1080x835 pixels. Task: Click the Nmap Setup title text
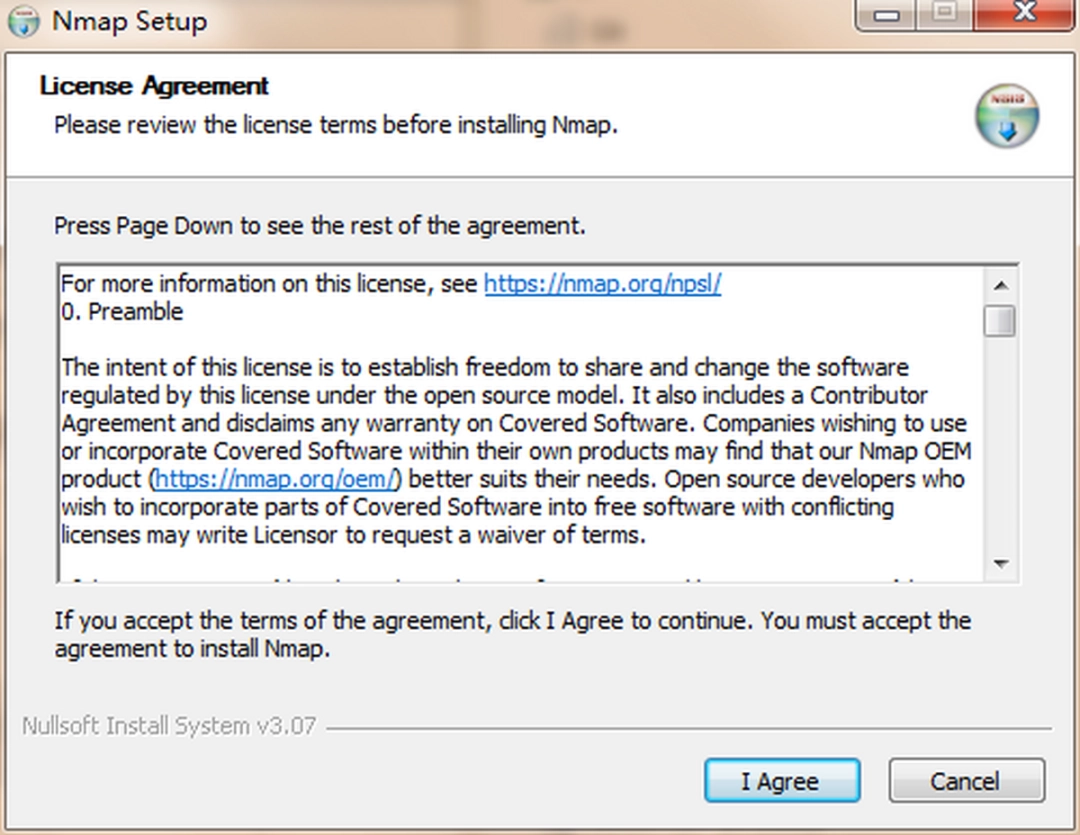[129, 21]
